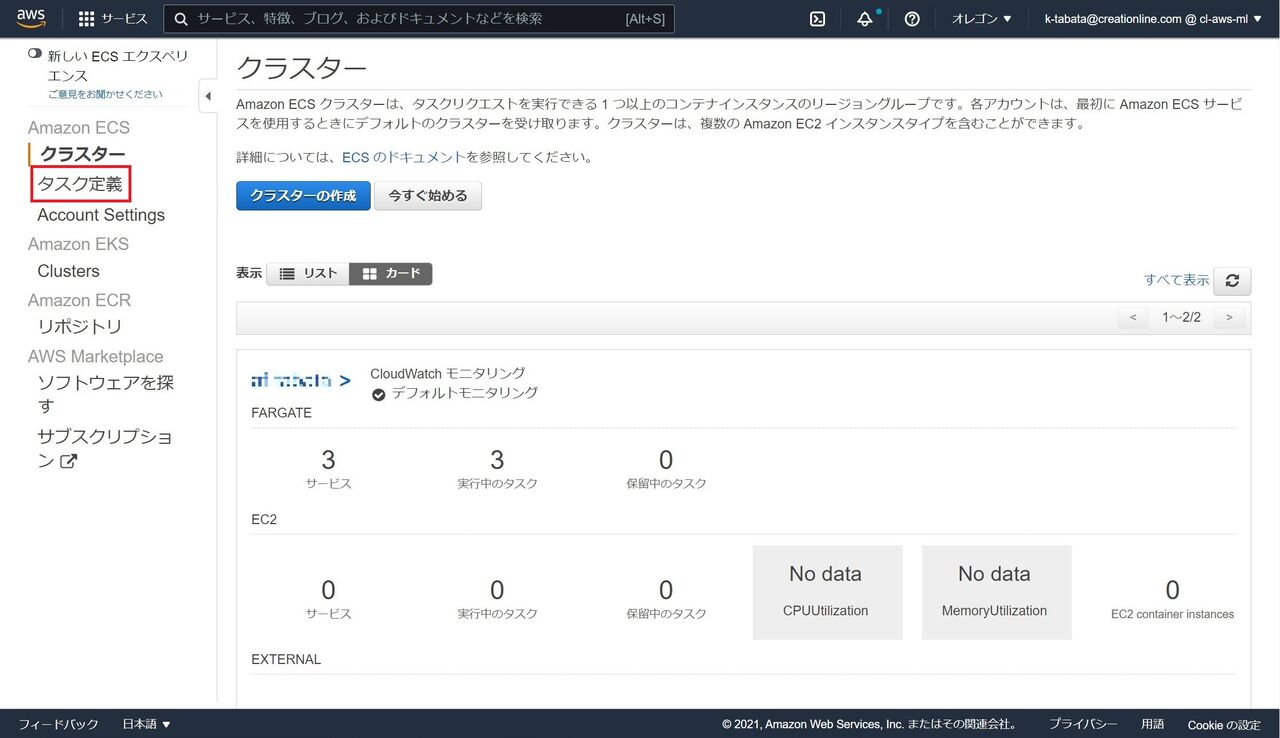Screen dimensions: 1280x738
Task: Click ご意見をお聞かせください link
Action: coord(105,94)
